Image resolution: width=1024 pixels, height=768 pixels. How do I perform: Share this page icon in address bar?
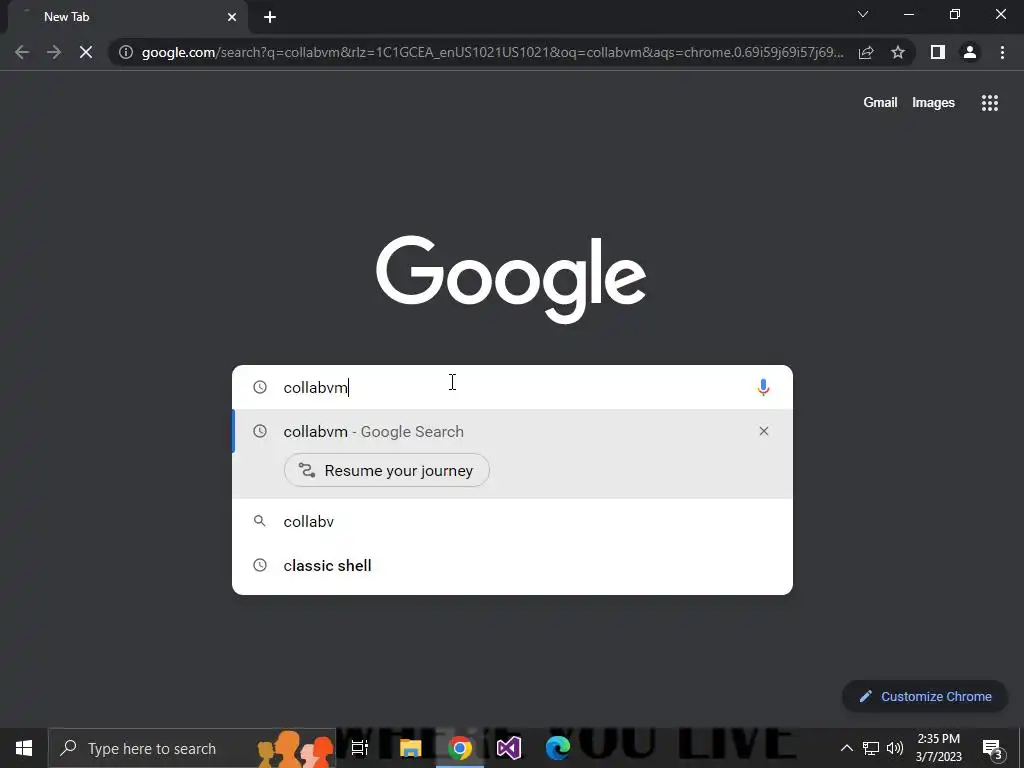866,52
